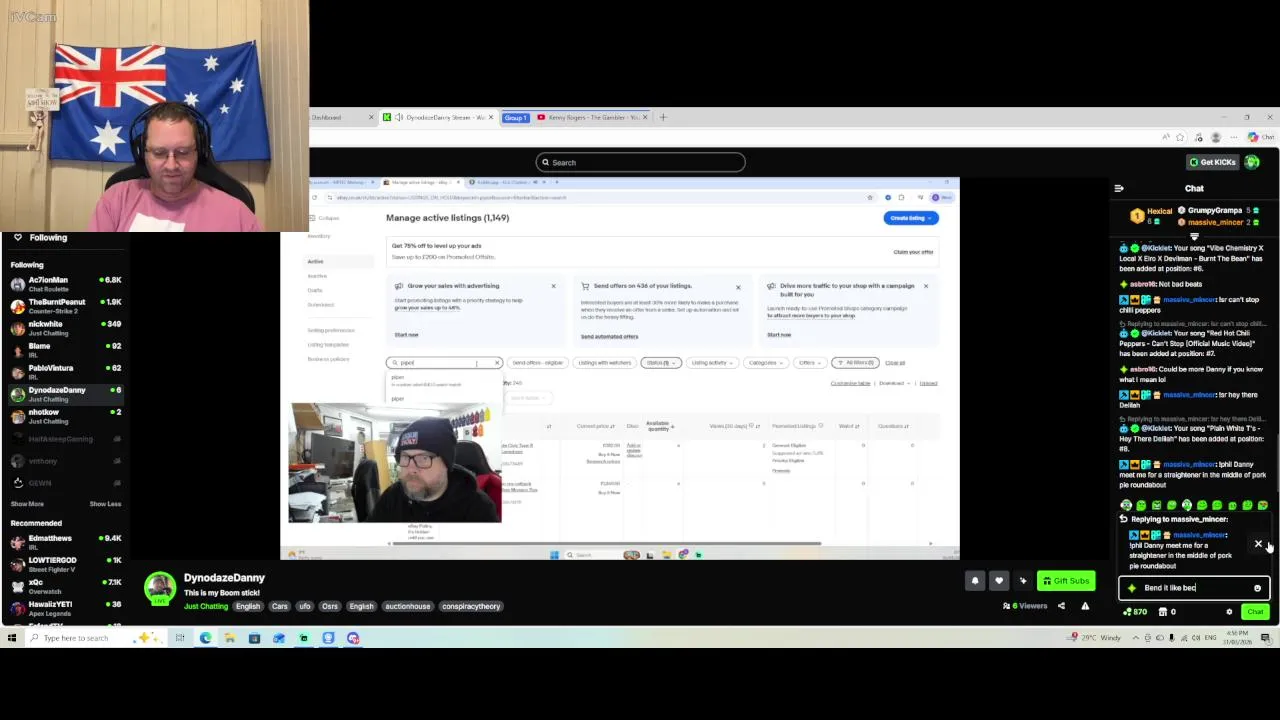The image size is (1280, 720).
Task: Click Claim your offer link
Action: 913,252
